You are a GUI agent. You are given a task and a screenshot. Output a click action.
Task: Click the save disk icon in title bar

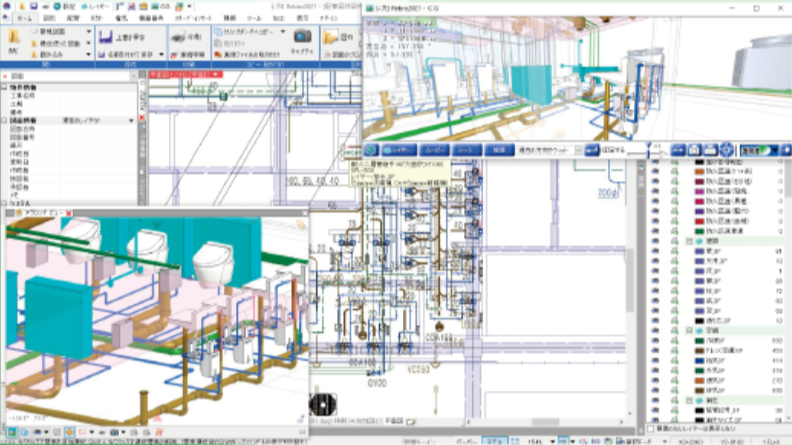33,6
